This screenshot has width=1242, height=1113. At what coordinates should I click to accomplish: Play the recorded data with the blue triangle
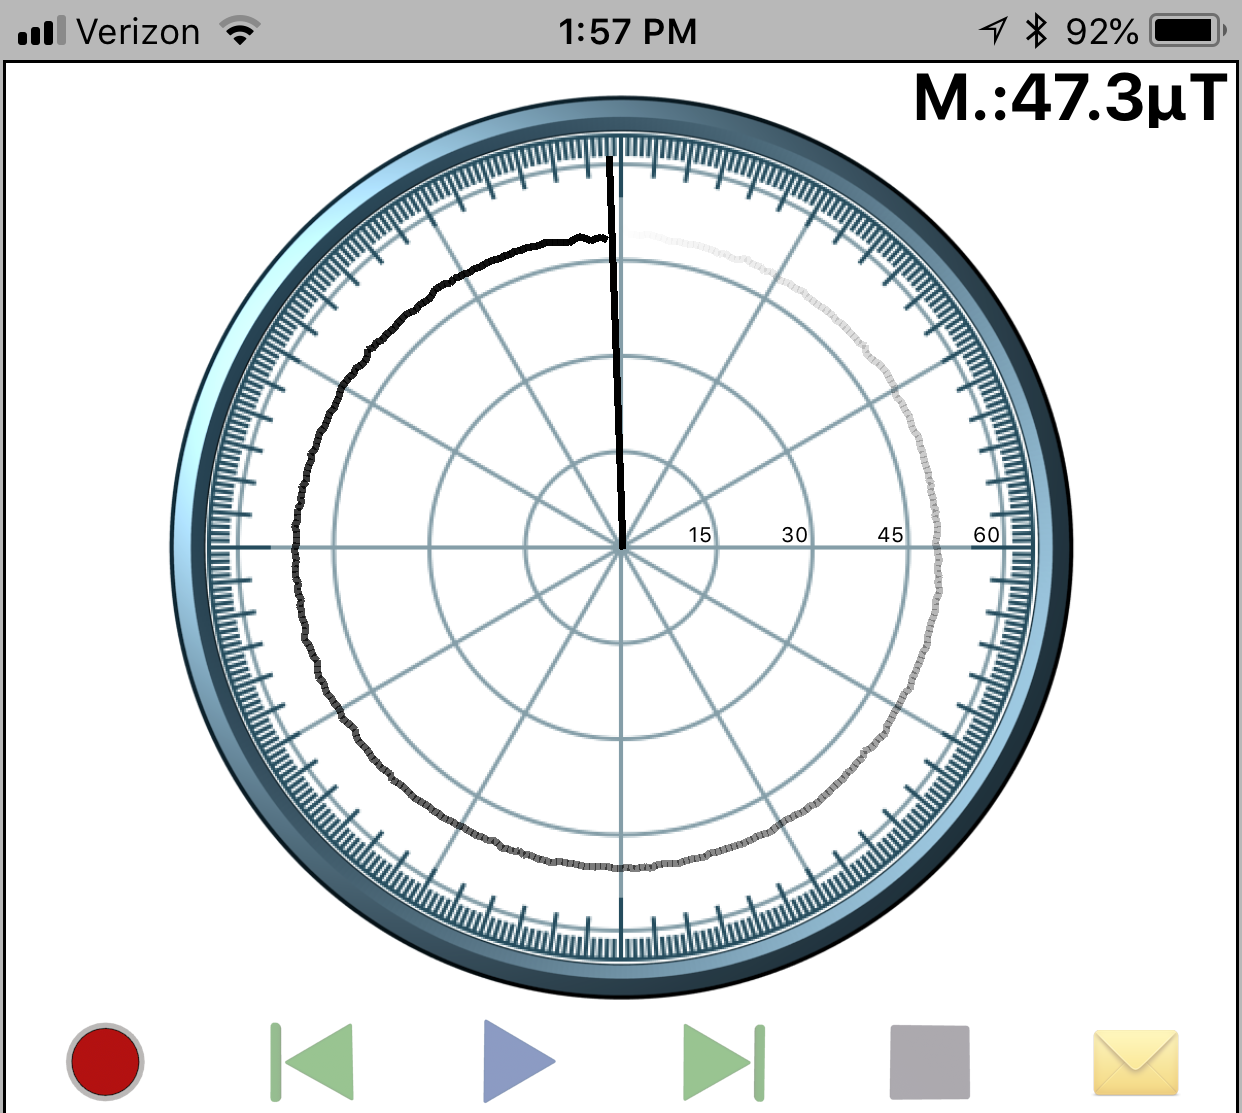[519, 1061]
